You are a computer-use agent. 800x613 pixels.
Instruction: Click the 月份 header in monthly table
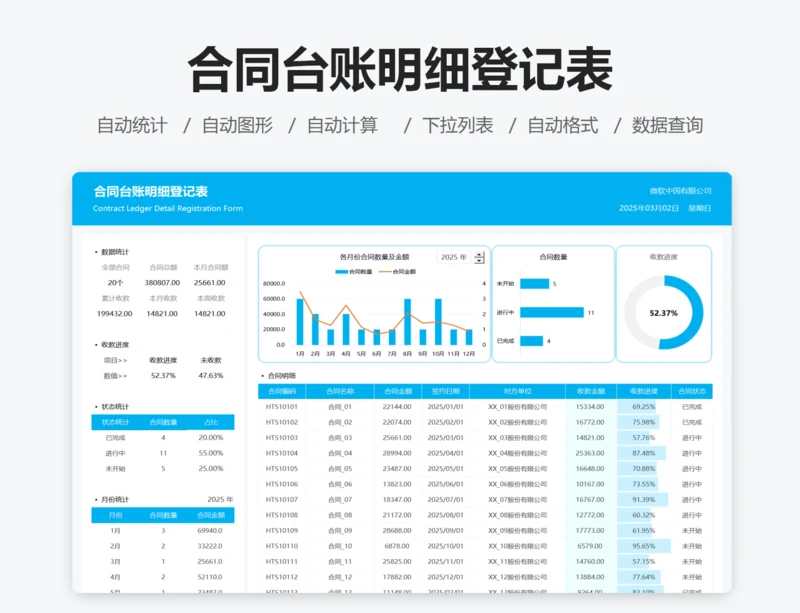(115, 515)
